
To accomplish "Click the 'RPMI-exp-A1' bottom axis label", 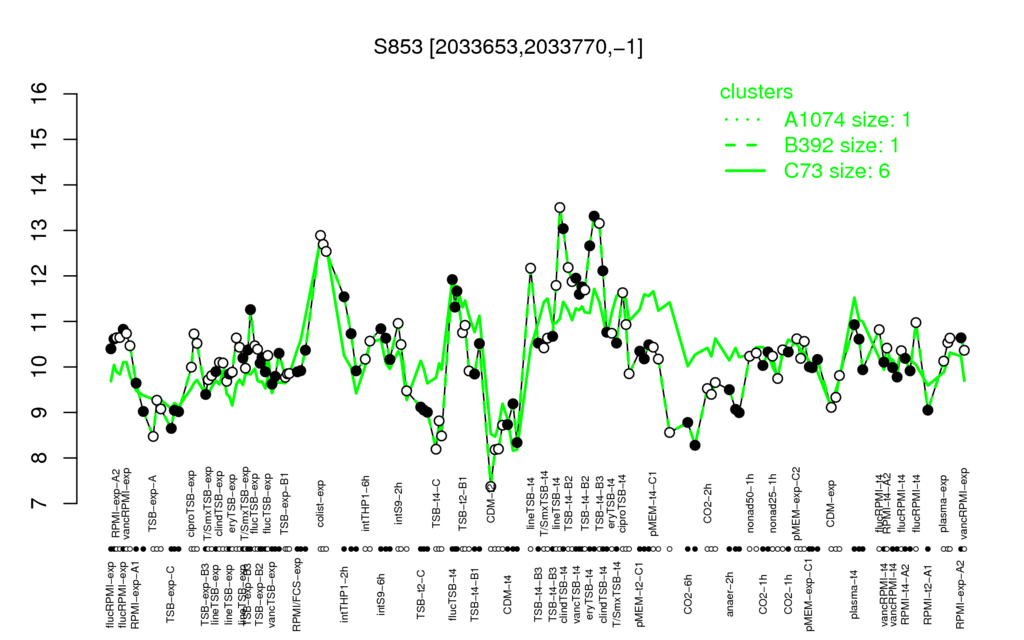I will (135, 595).
